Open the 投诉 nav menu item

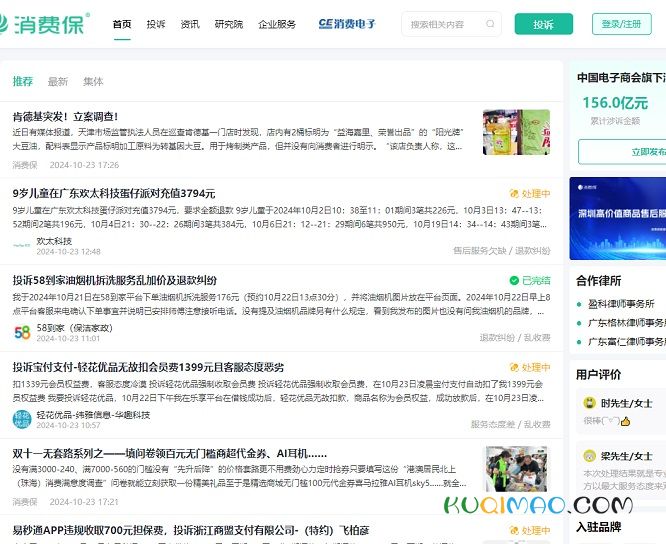click(x=156, y=24)
